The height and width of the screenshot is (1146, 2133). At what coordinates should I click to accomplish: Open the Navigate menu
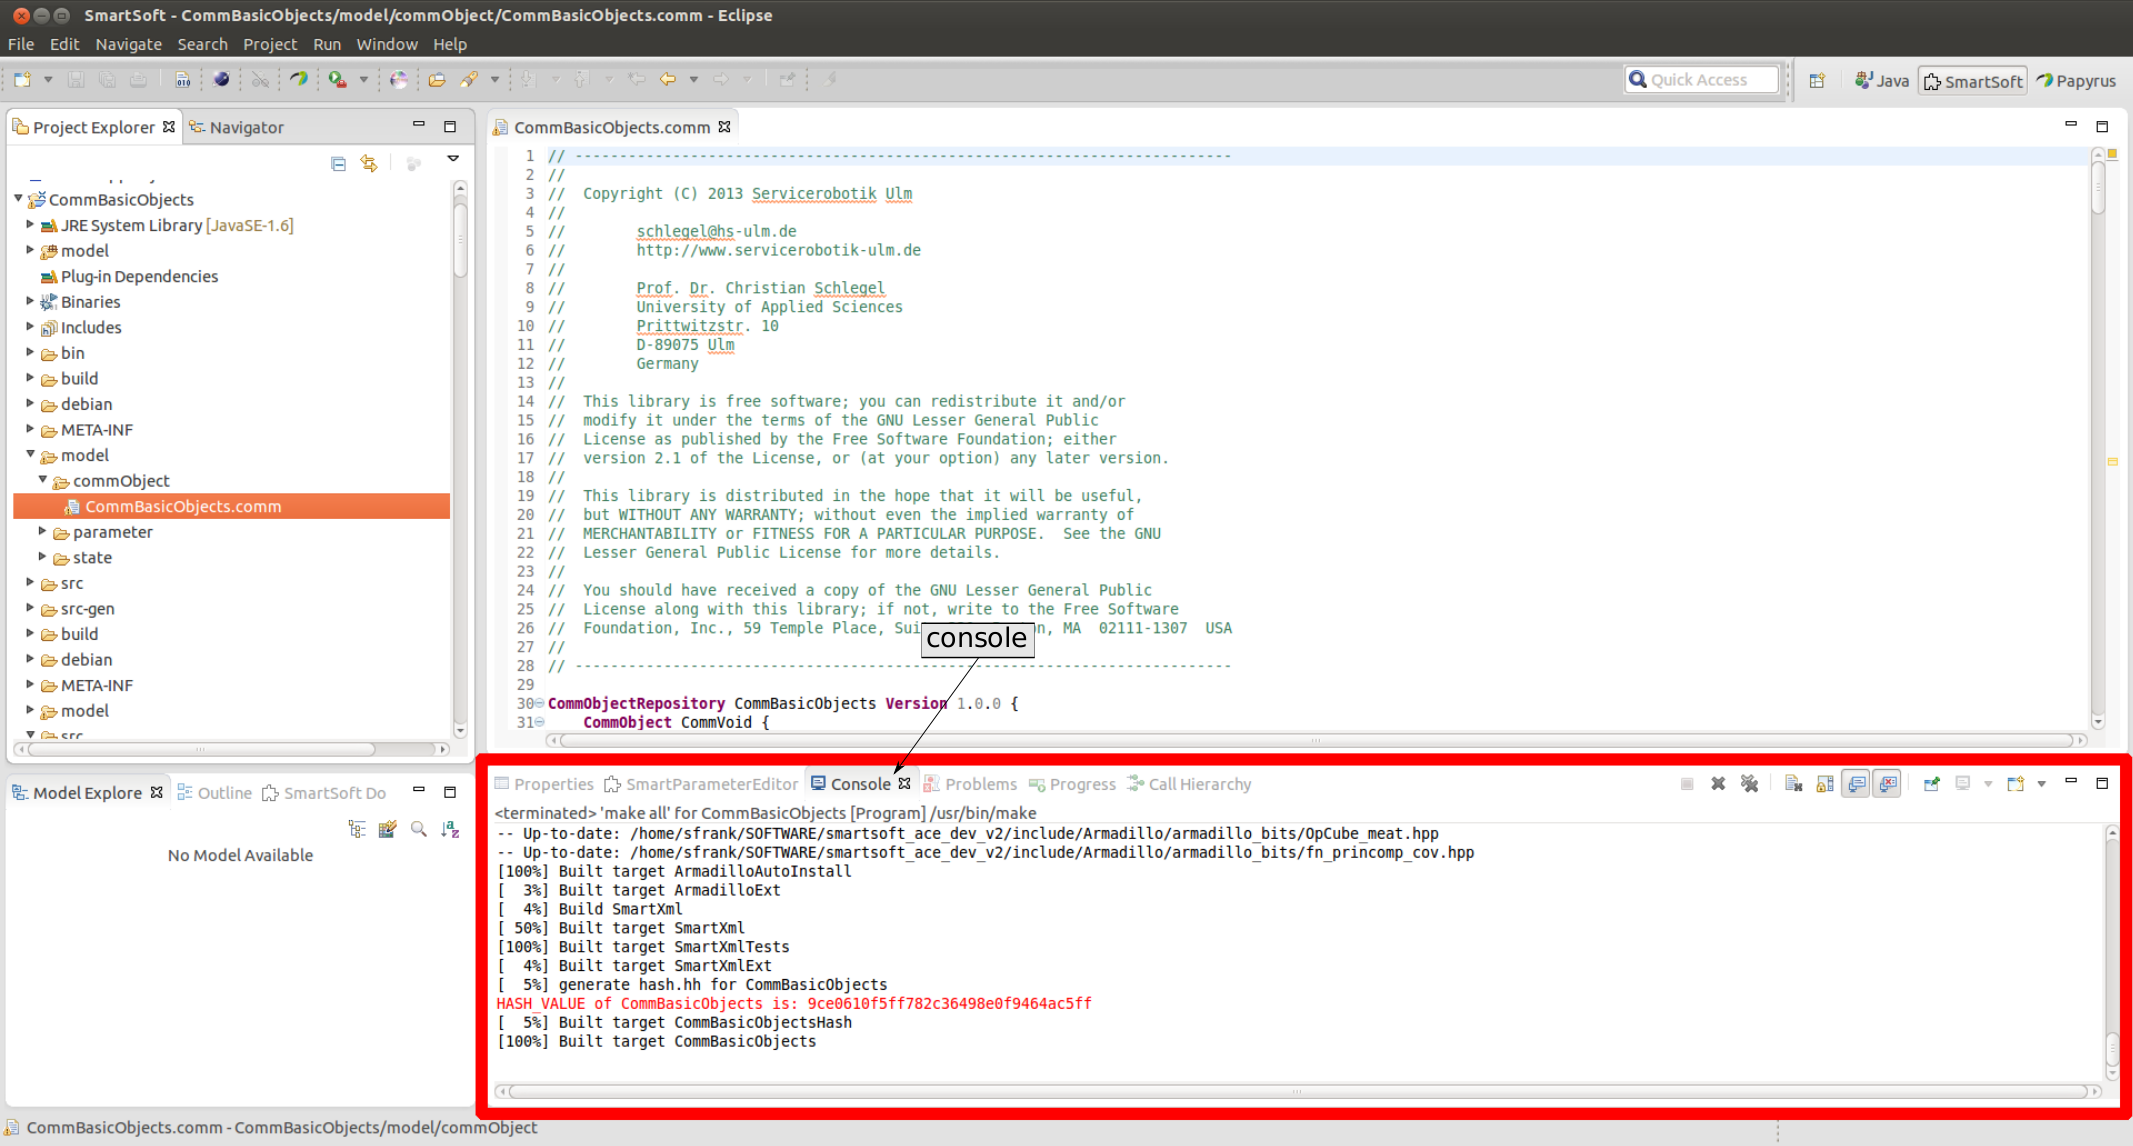(128, 44)
